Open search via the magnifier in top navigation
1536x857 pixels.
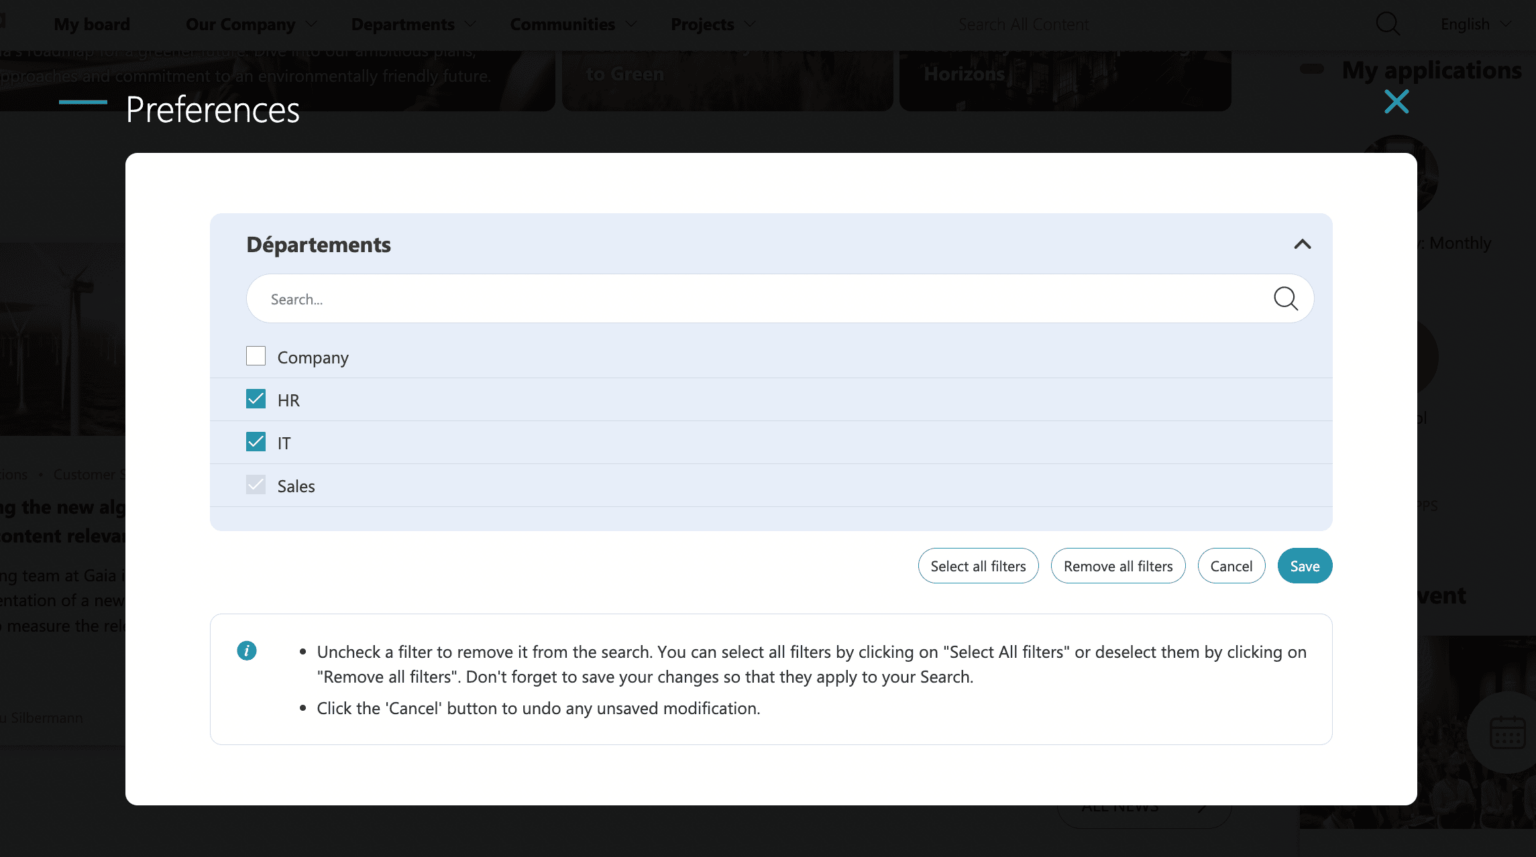pyautogui.click(x=1387, y=23)
